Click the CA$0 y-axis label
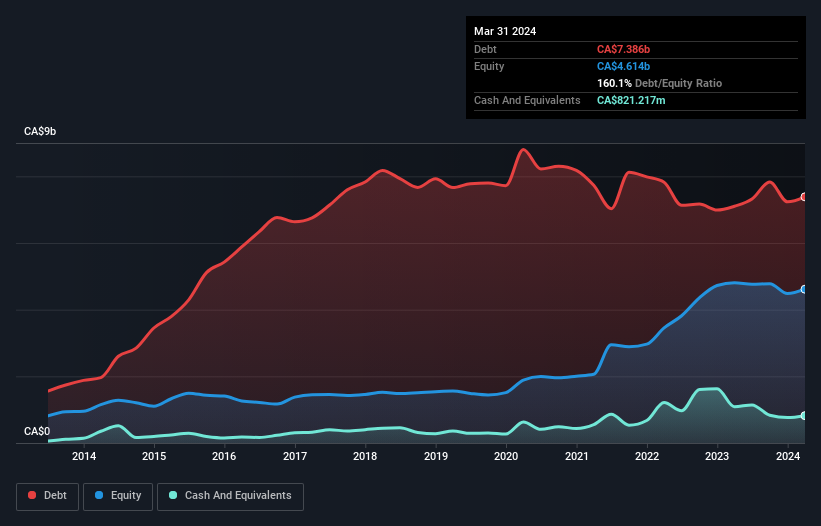The image size is (821, 526). point(37,431)
